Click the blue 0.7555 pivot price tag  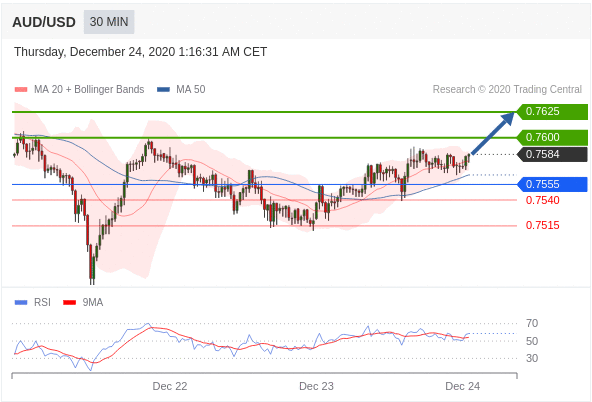coord(553,184)
